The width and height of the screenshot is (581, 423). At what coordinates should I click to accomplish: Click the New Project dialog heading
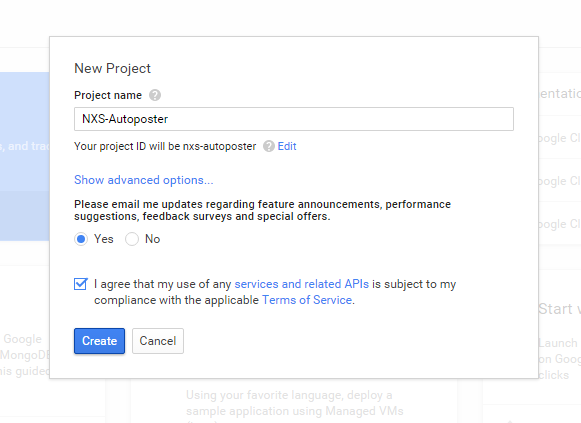click(112, 69)
